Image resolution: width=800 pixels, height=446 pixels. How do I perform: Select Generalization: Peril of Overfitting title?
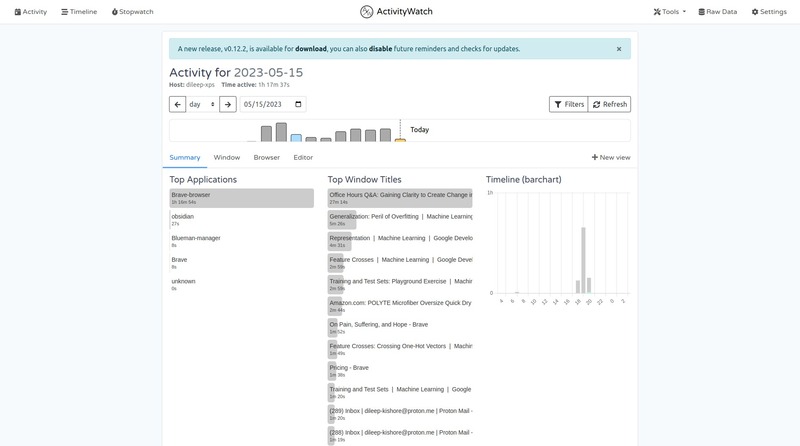[400, 219]
